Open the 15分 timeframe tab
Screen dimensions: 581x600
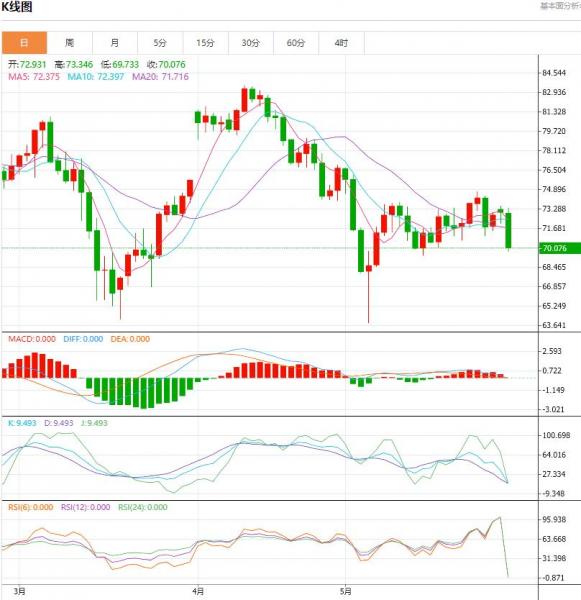[x=206, y=43]
